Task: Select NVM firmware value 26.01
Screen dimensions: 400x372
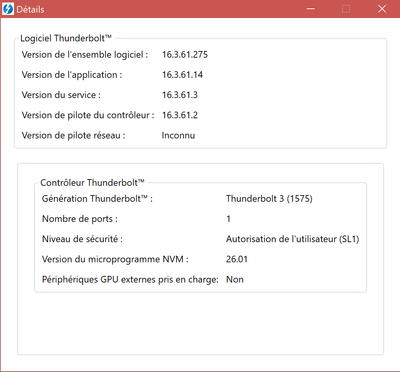Action: pyautogui.click(x=237, y=259)
